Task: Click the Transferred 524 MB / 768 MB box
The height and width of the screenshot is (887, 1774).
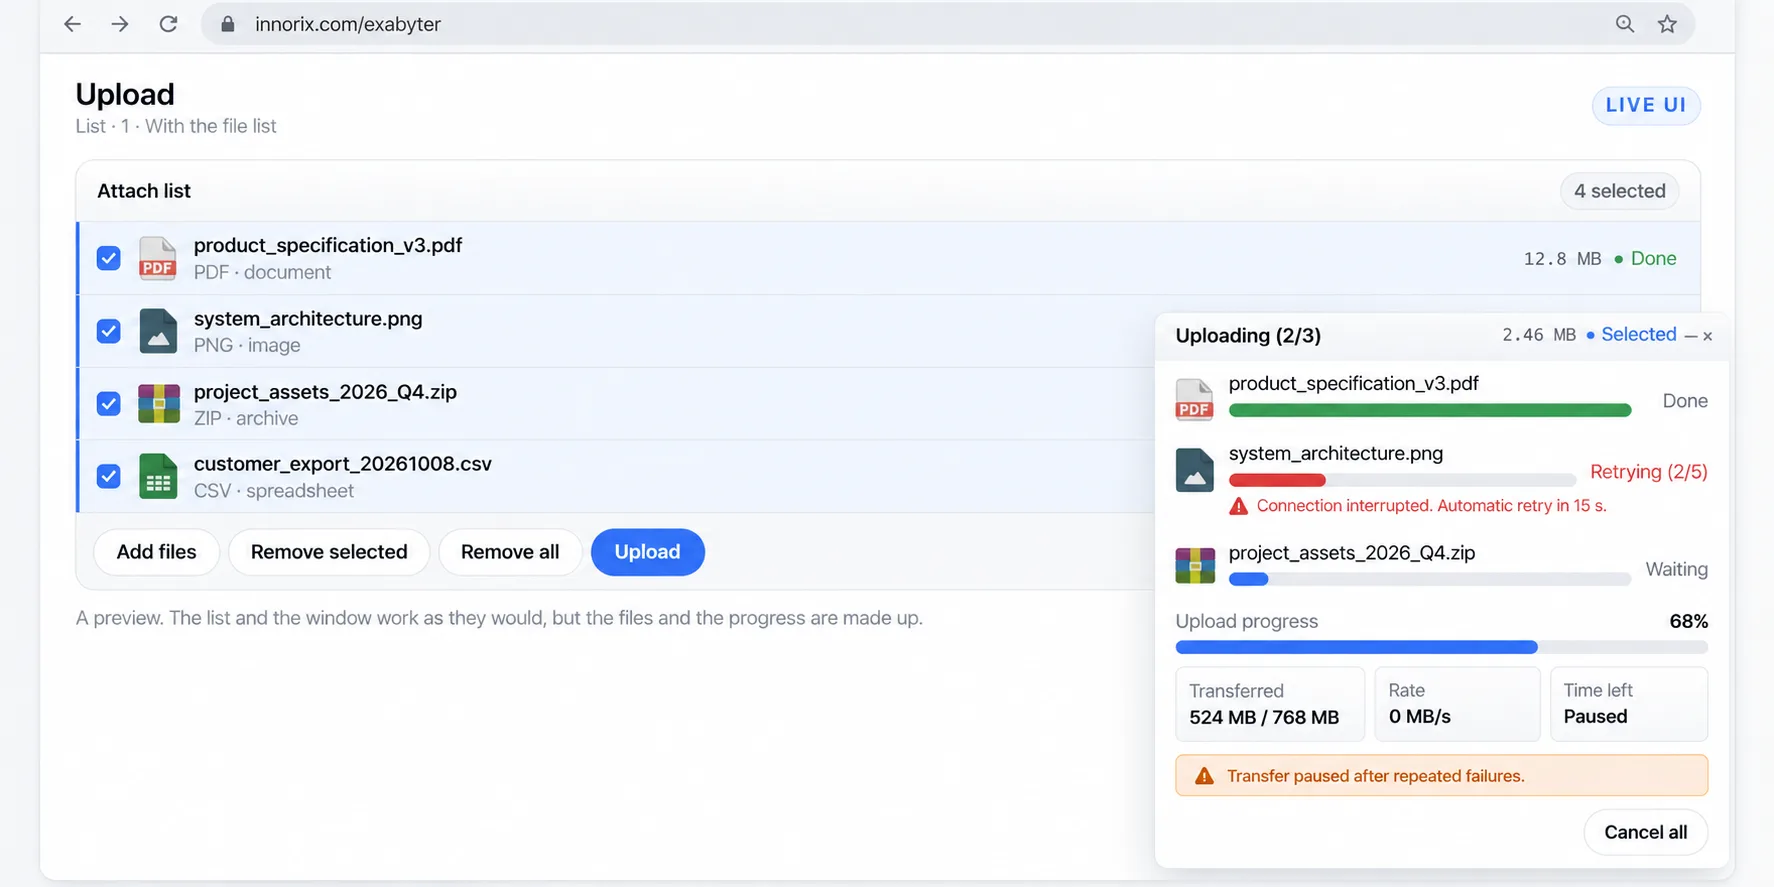Action: point(1270,704)
